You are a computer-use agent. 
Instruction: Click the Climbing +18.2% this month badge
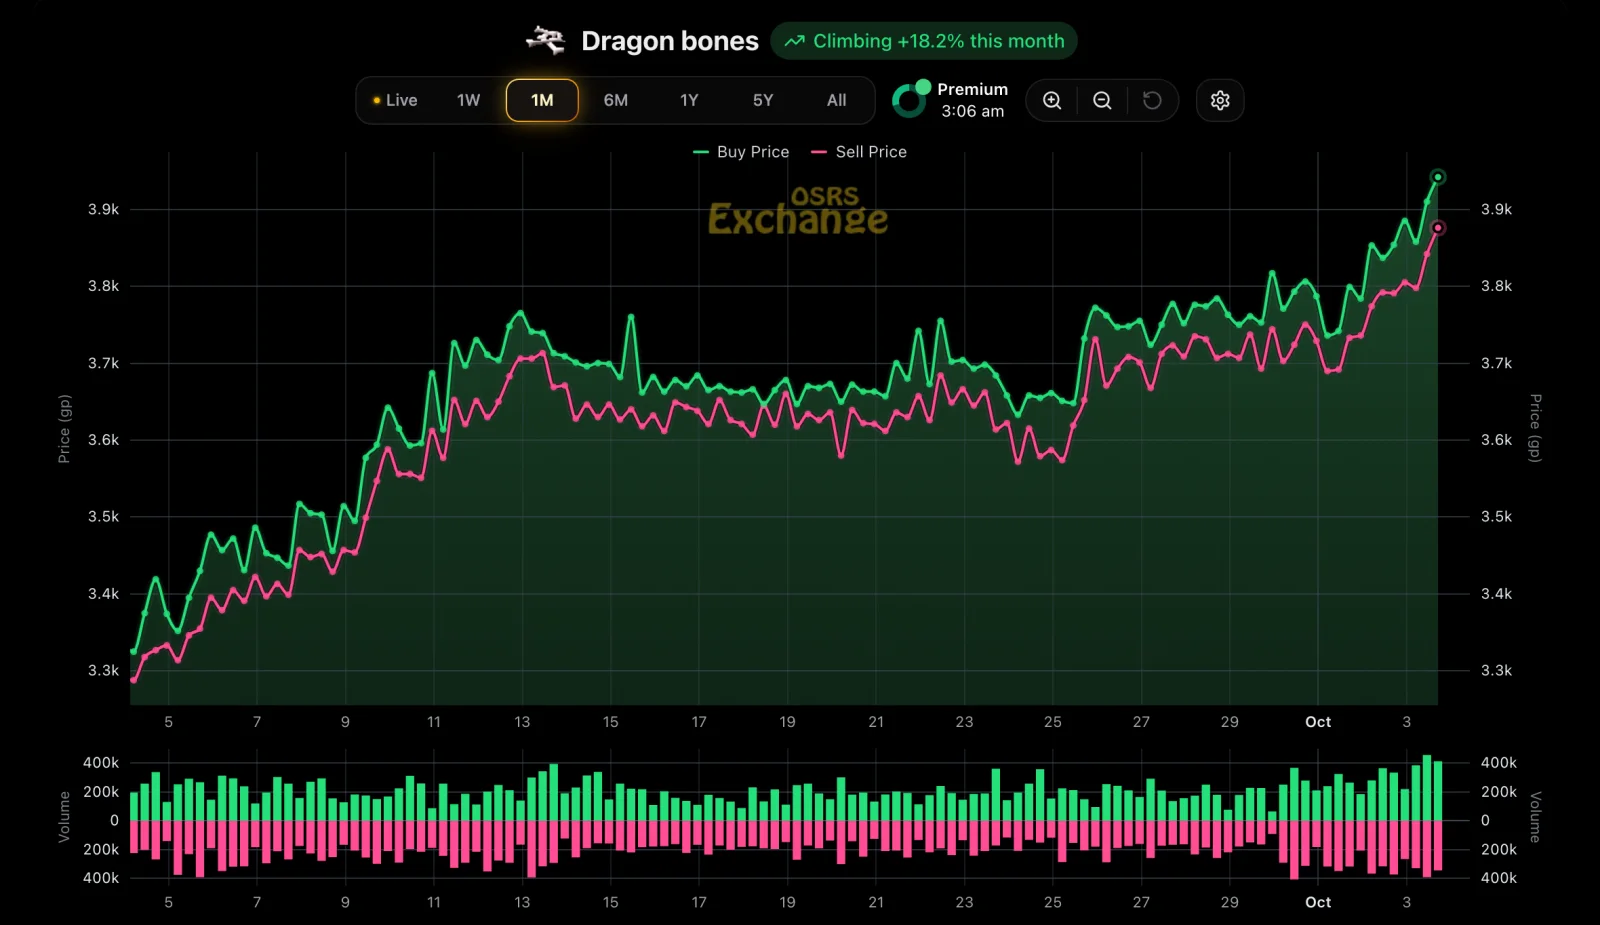click(924, 41)
